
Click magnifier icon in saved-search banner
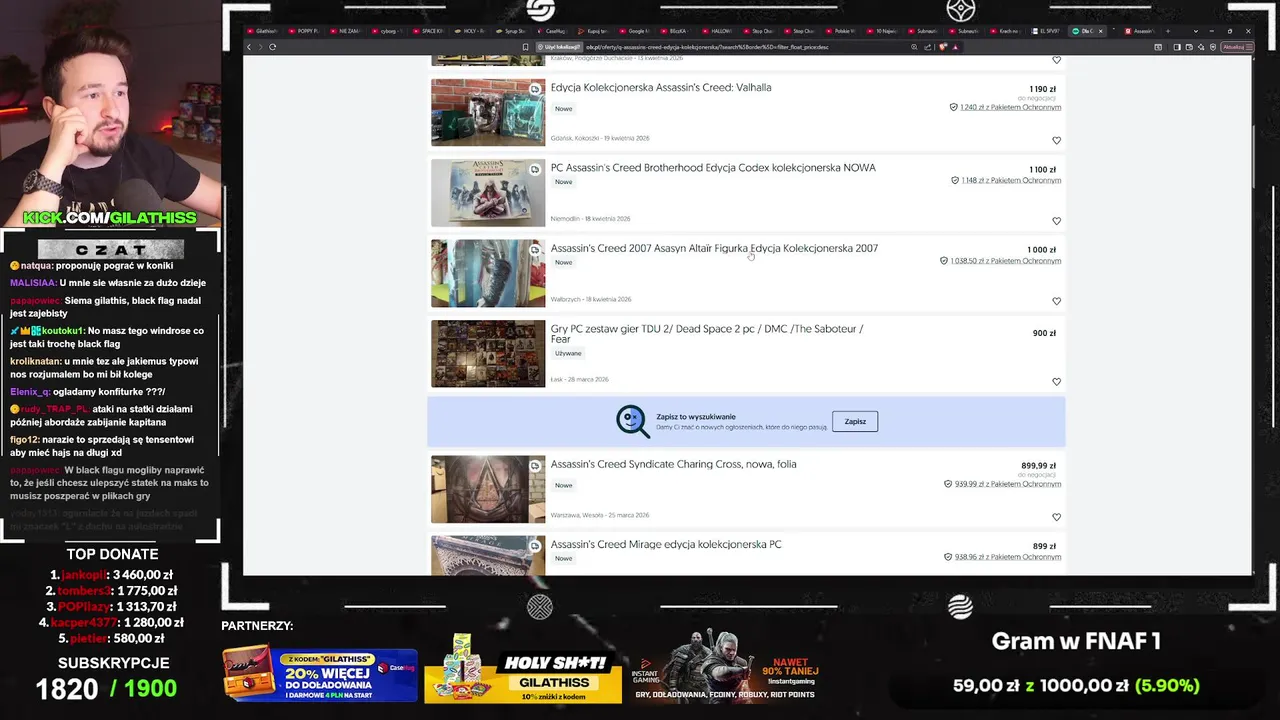[633, 421]
